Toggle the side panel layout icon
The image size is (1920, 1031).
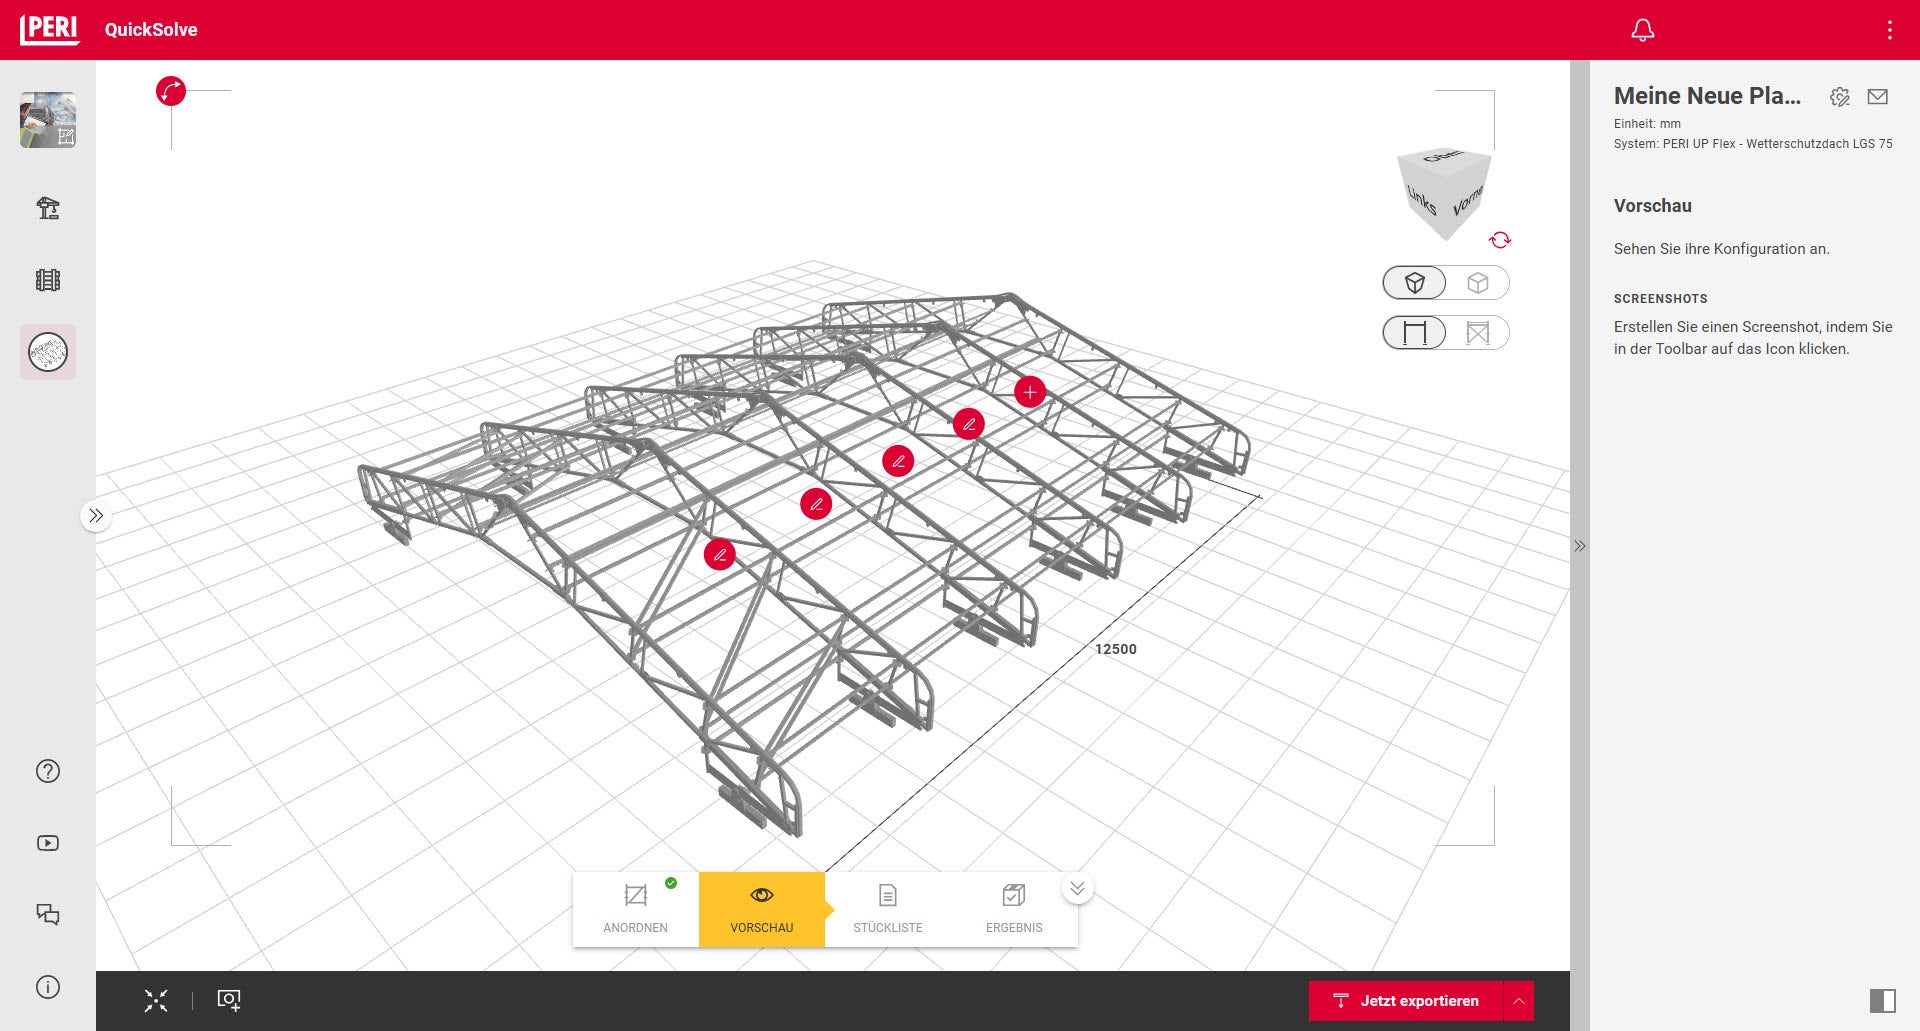click(1883, 1000)
